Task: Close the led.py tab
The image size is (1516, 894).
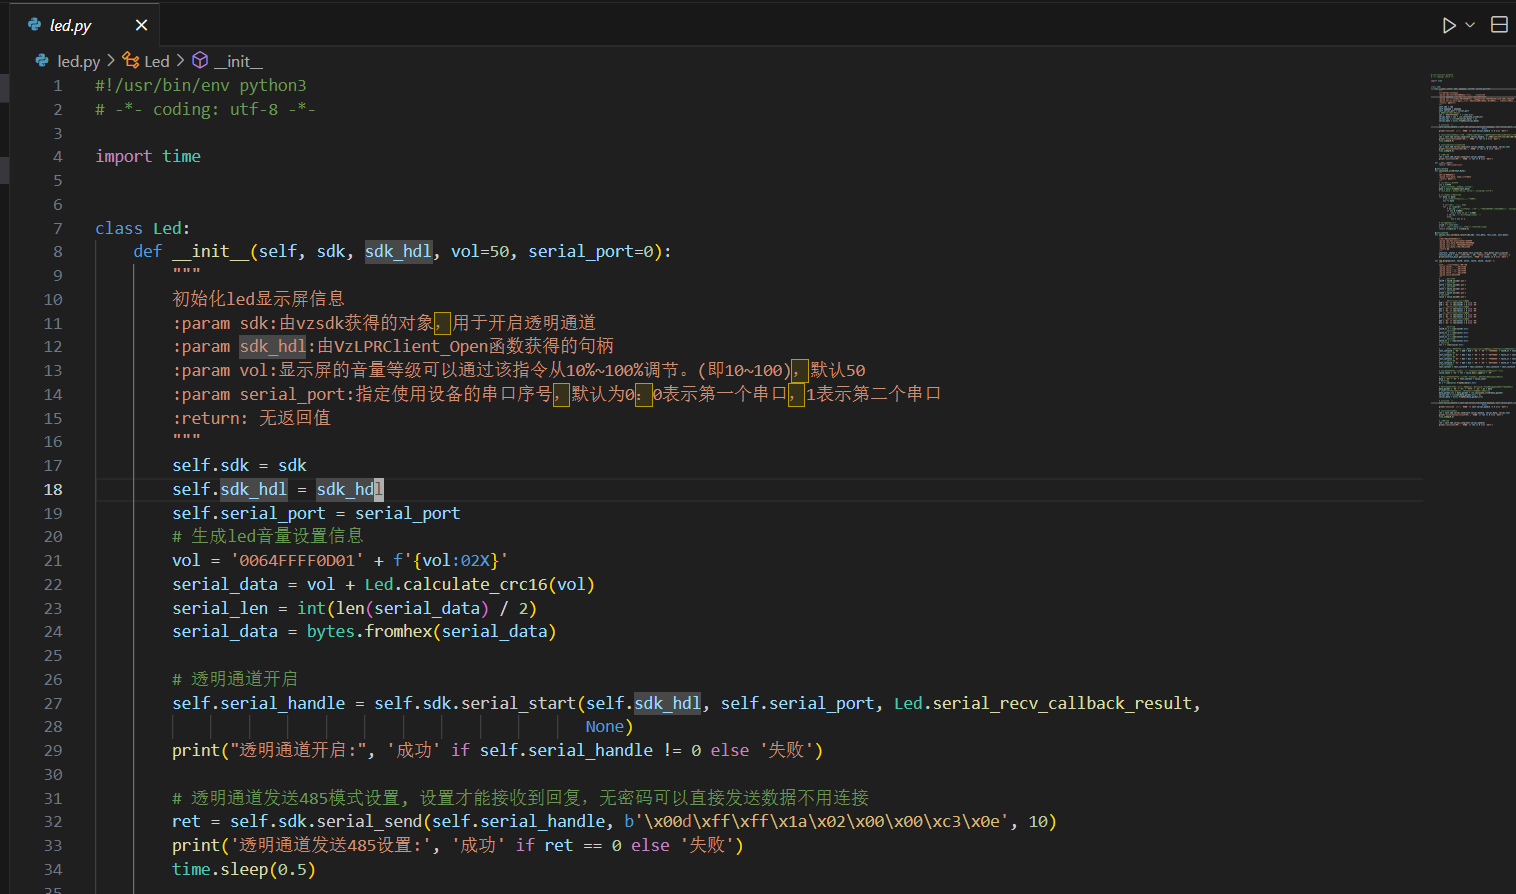Action: point(141,25)
